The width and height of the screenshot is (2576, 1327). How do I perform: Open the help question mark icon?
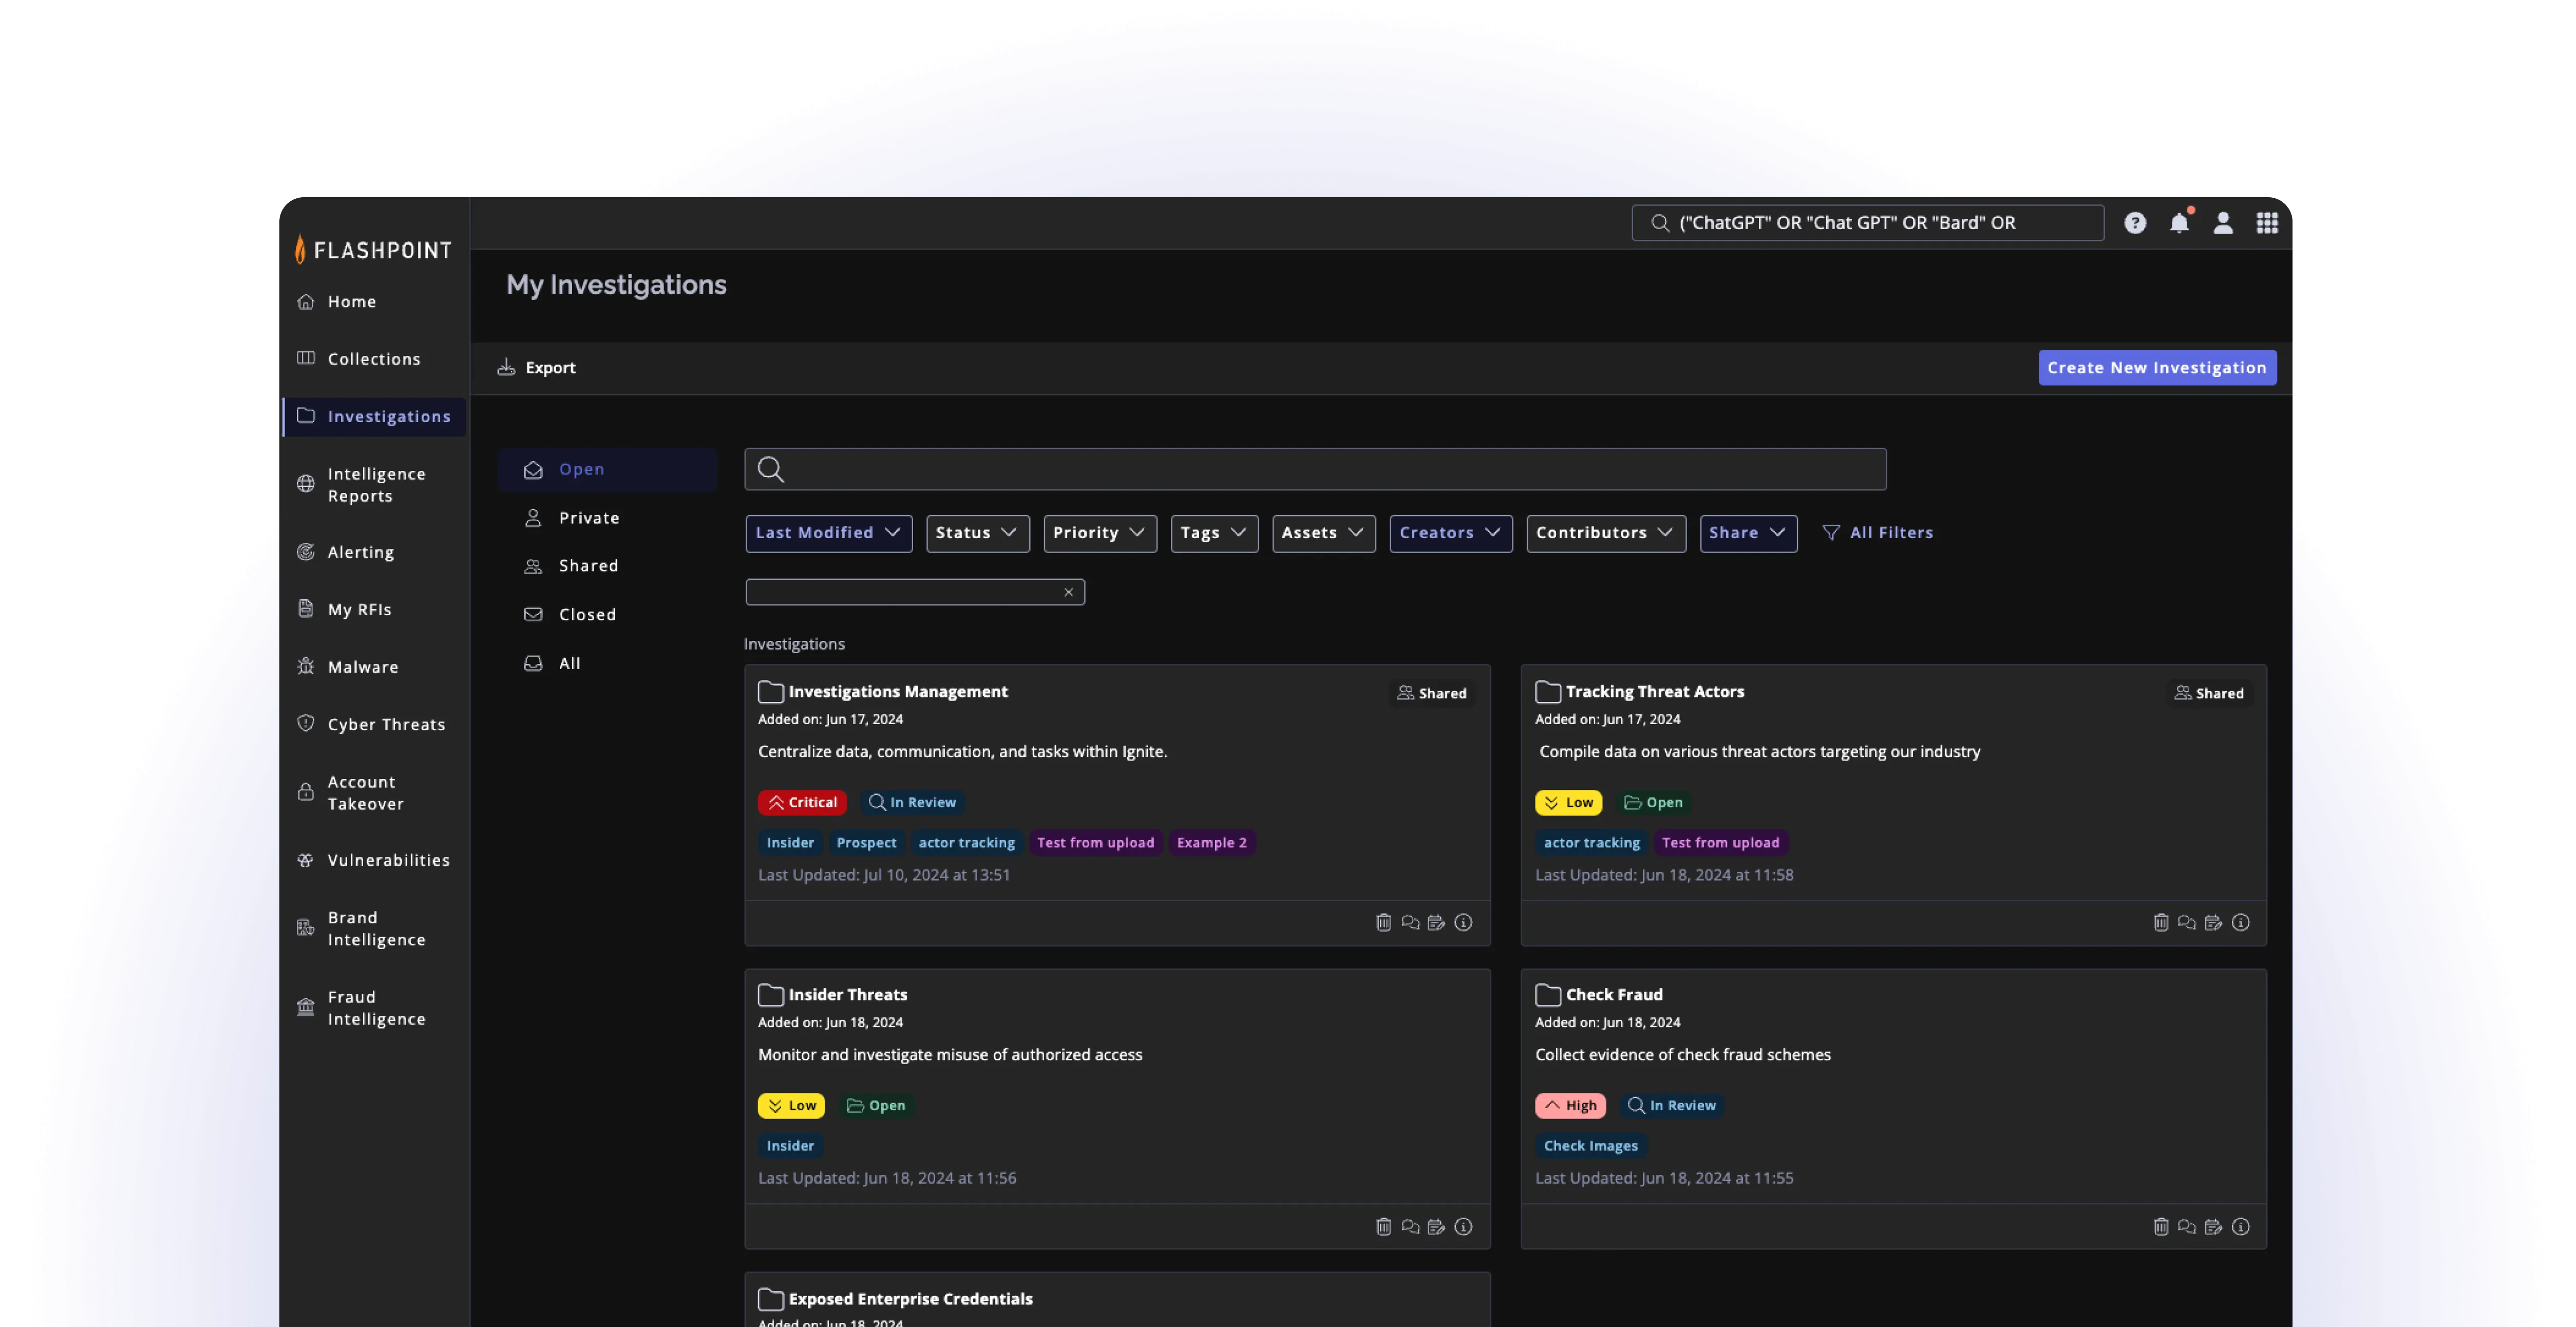(x=2135, y=223)
